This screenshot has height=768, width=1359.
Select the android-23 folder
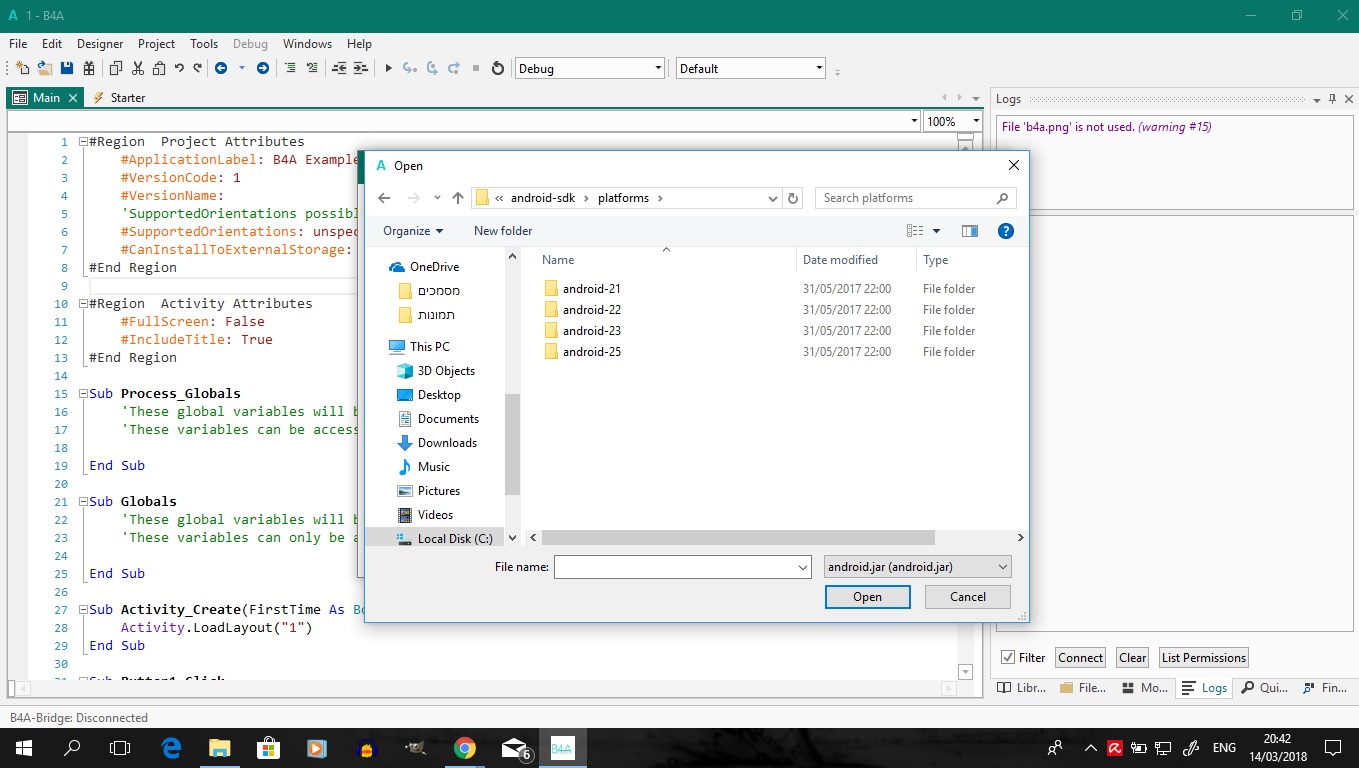point(591,331)
